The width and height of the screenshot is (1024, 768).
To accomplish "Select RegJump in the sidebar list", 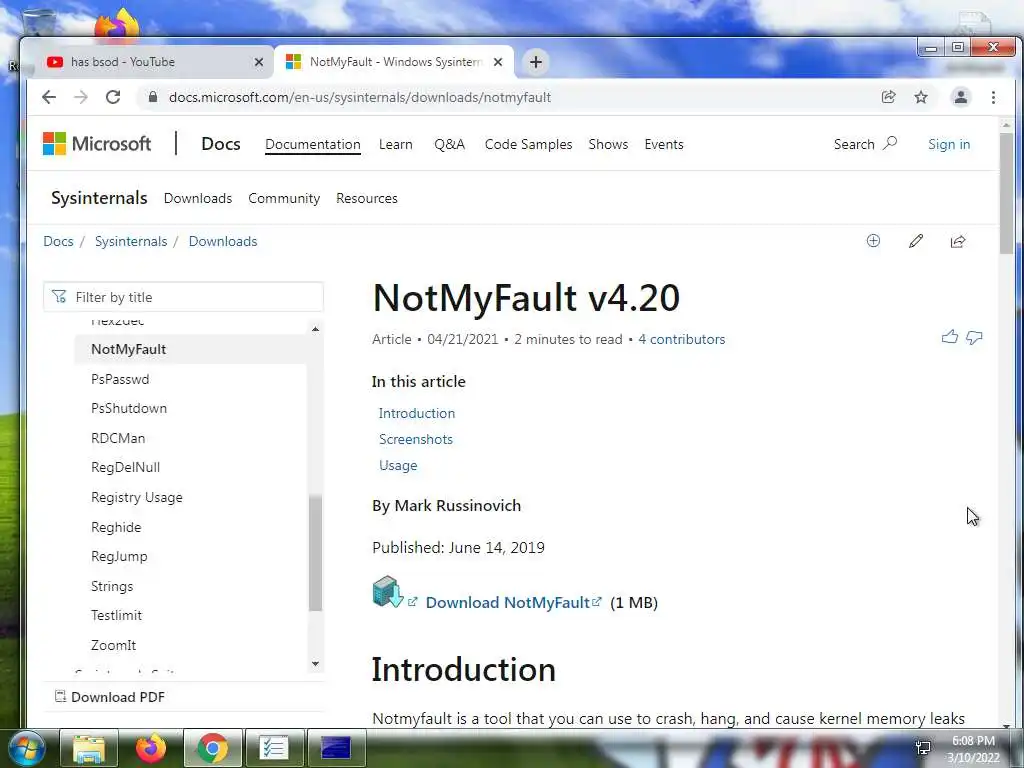I will point(119,556).
